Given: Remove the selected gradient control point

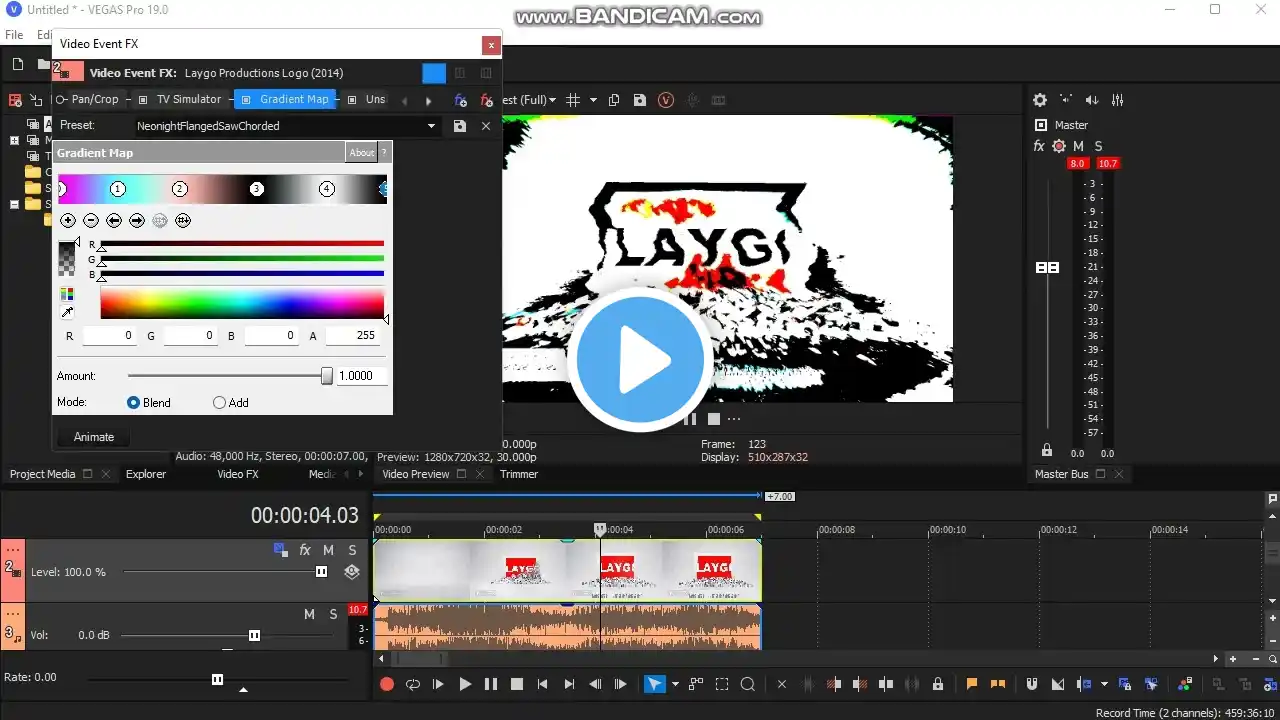Looking at the screenshot, I should pyautogui.click(x=91, y=220).
